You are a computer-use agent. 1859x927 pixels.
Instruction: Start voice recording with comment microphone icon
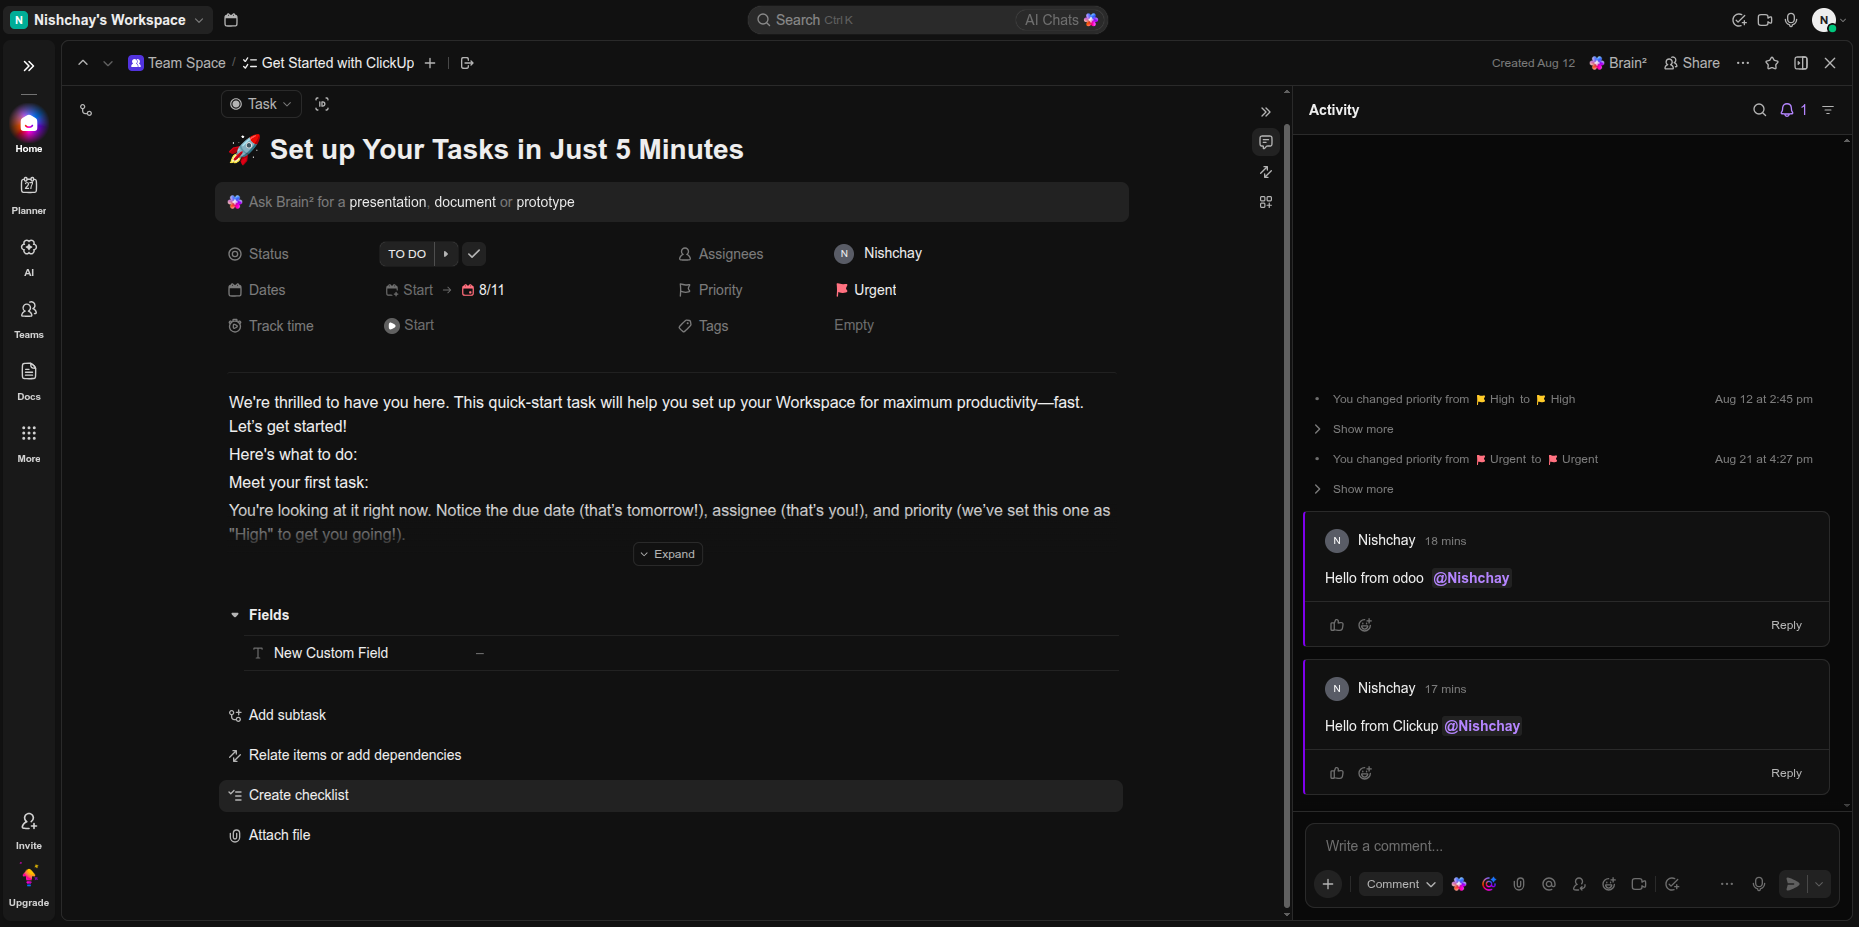click(x=1759, y=884)
